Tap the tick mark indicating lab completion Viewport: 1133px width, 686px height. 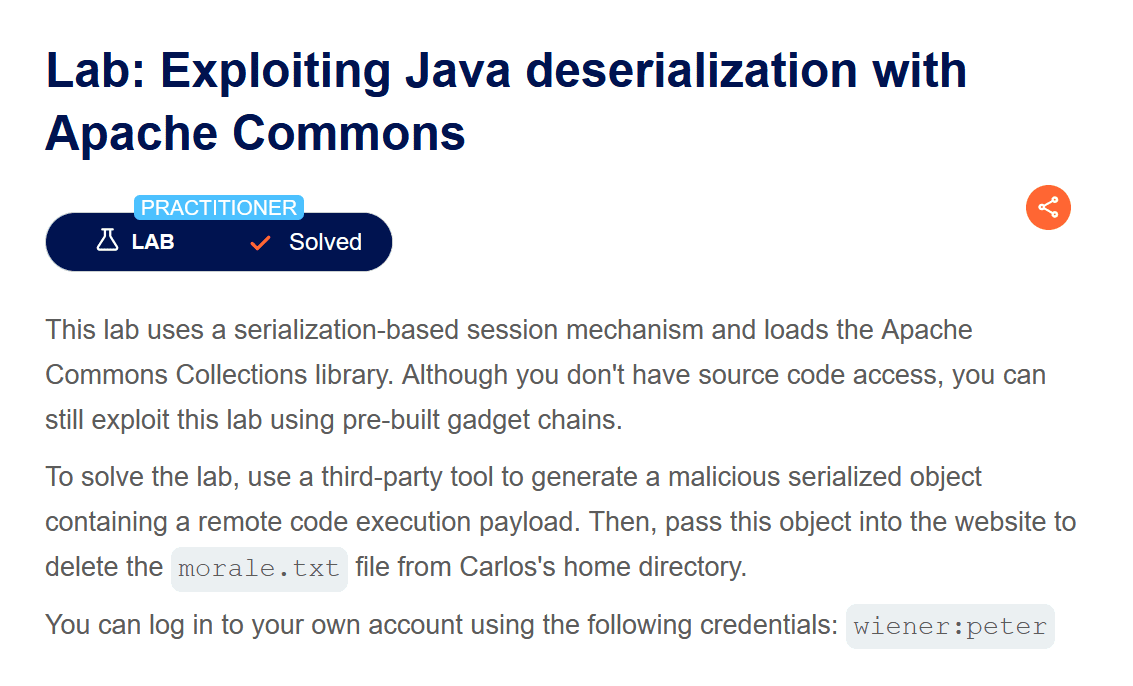[260, 240]
